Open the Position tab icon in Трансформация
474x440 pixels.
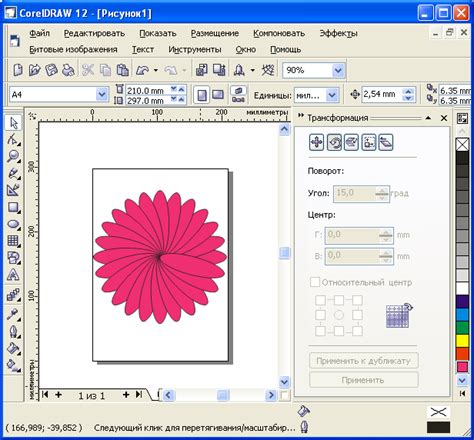pos(316,143)
